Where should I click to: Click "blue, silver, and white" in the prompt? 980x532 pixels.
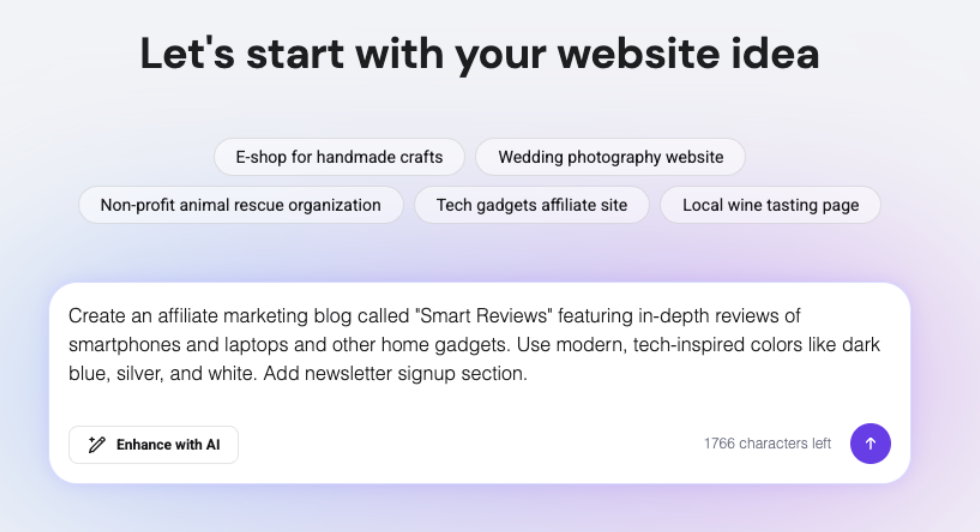(x=163, y=373)
